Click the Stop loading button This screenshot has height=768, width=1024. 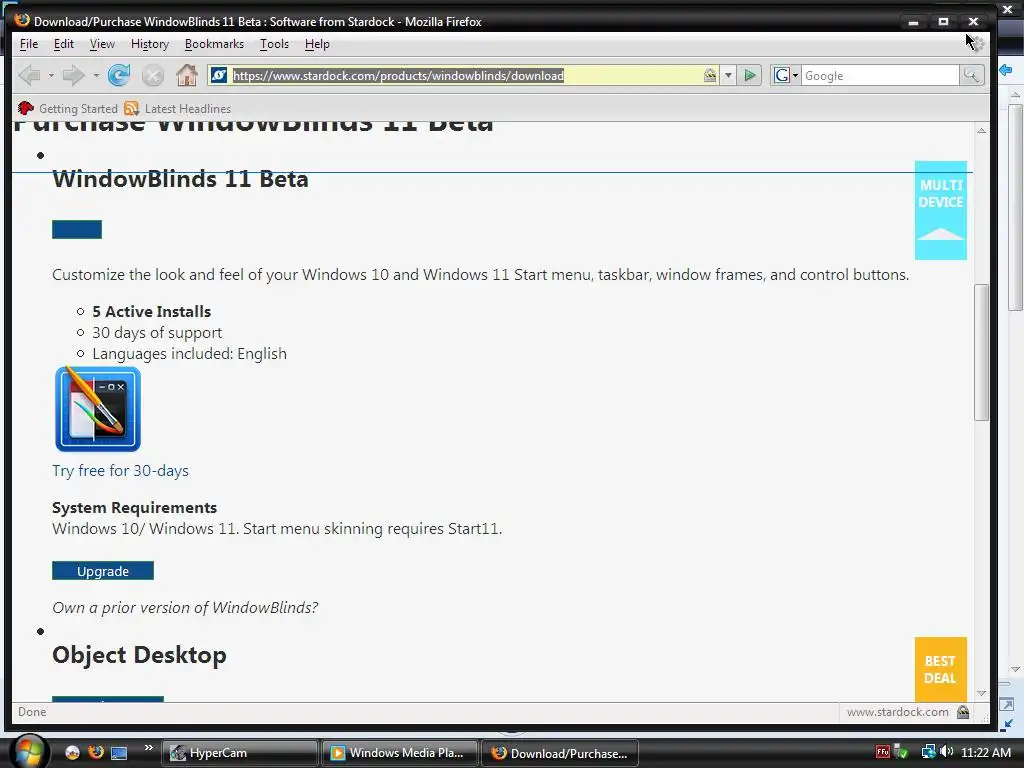pyautogui.click(x=153, y=76)
